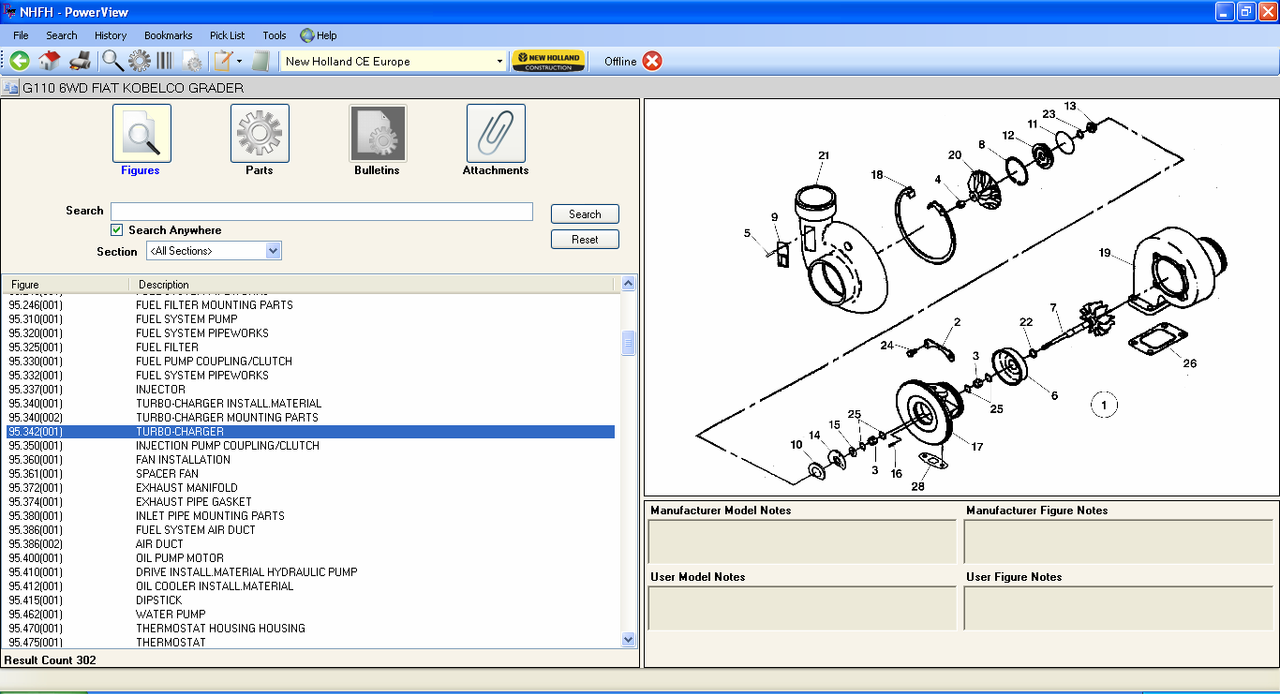
Task: Open the File menu
Action: (21, 35)
